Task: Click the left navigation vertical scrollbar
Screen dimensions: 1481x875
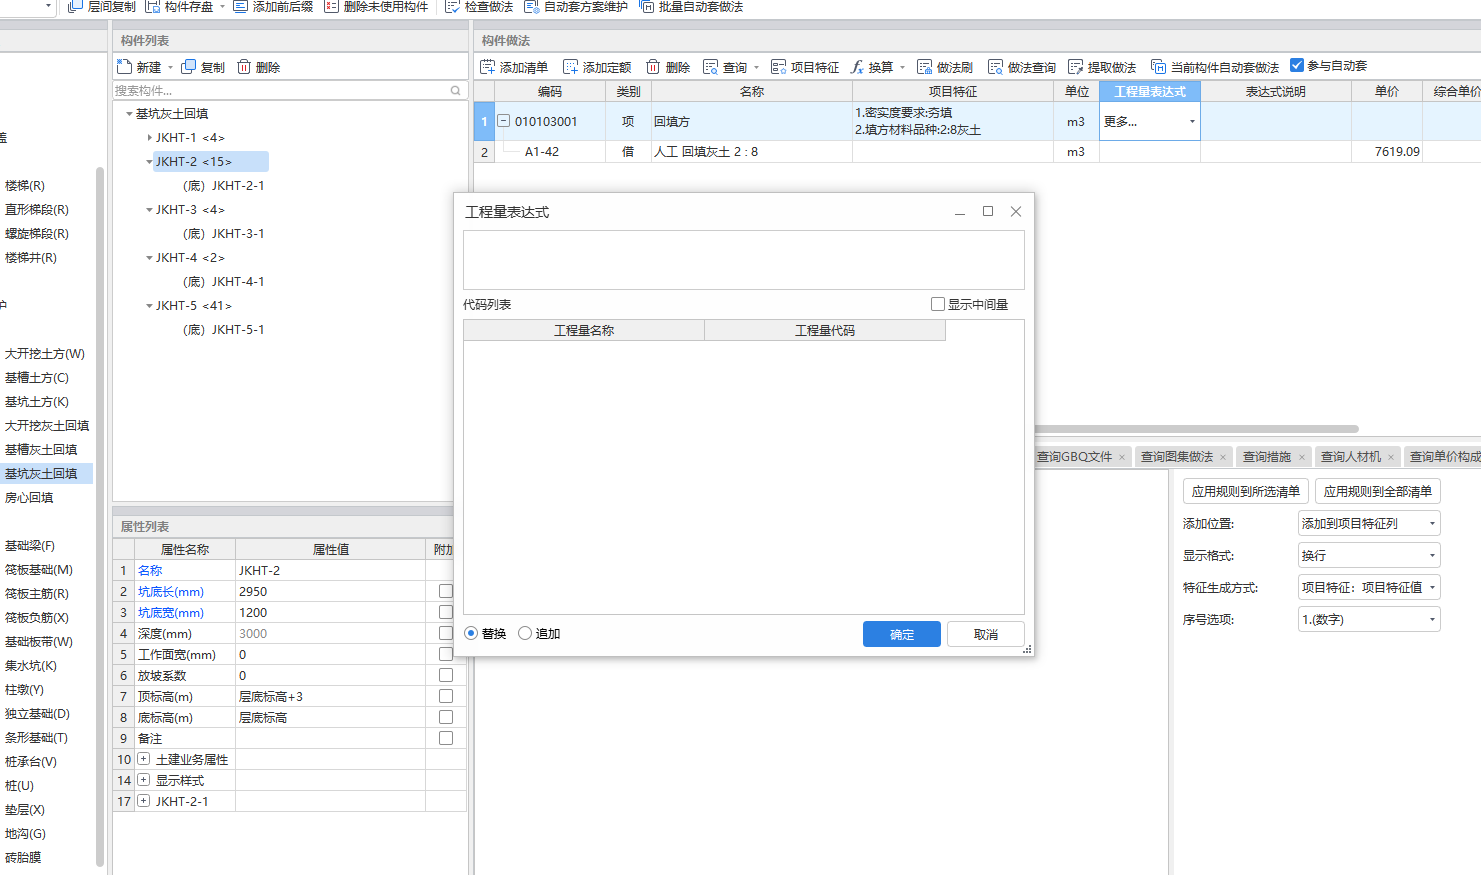Action: tap(100, 516)
